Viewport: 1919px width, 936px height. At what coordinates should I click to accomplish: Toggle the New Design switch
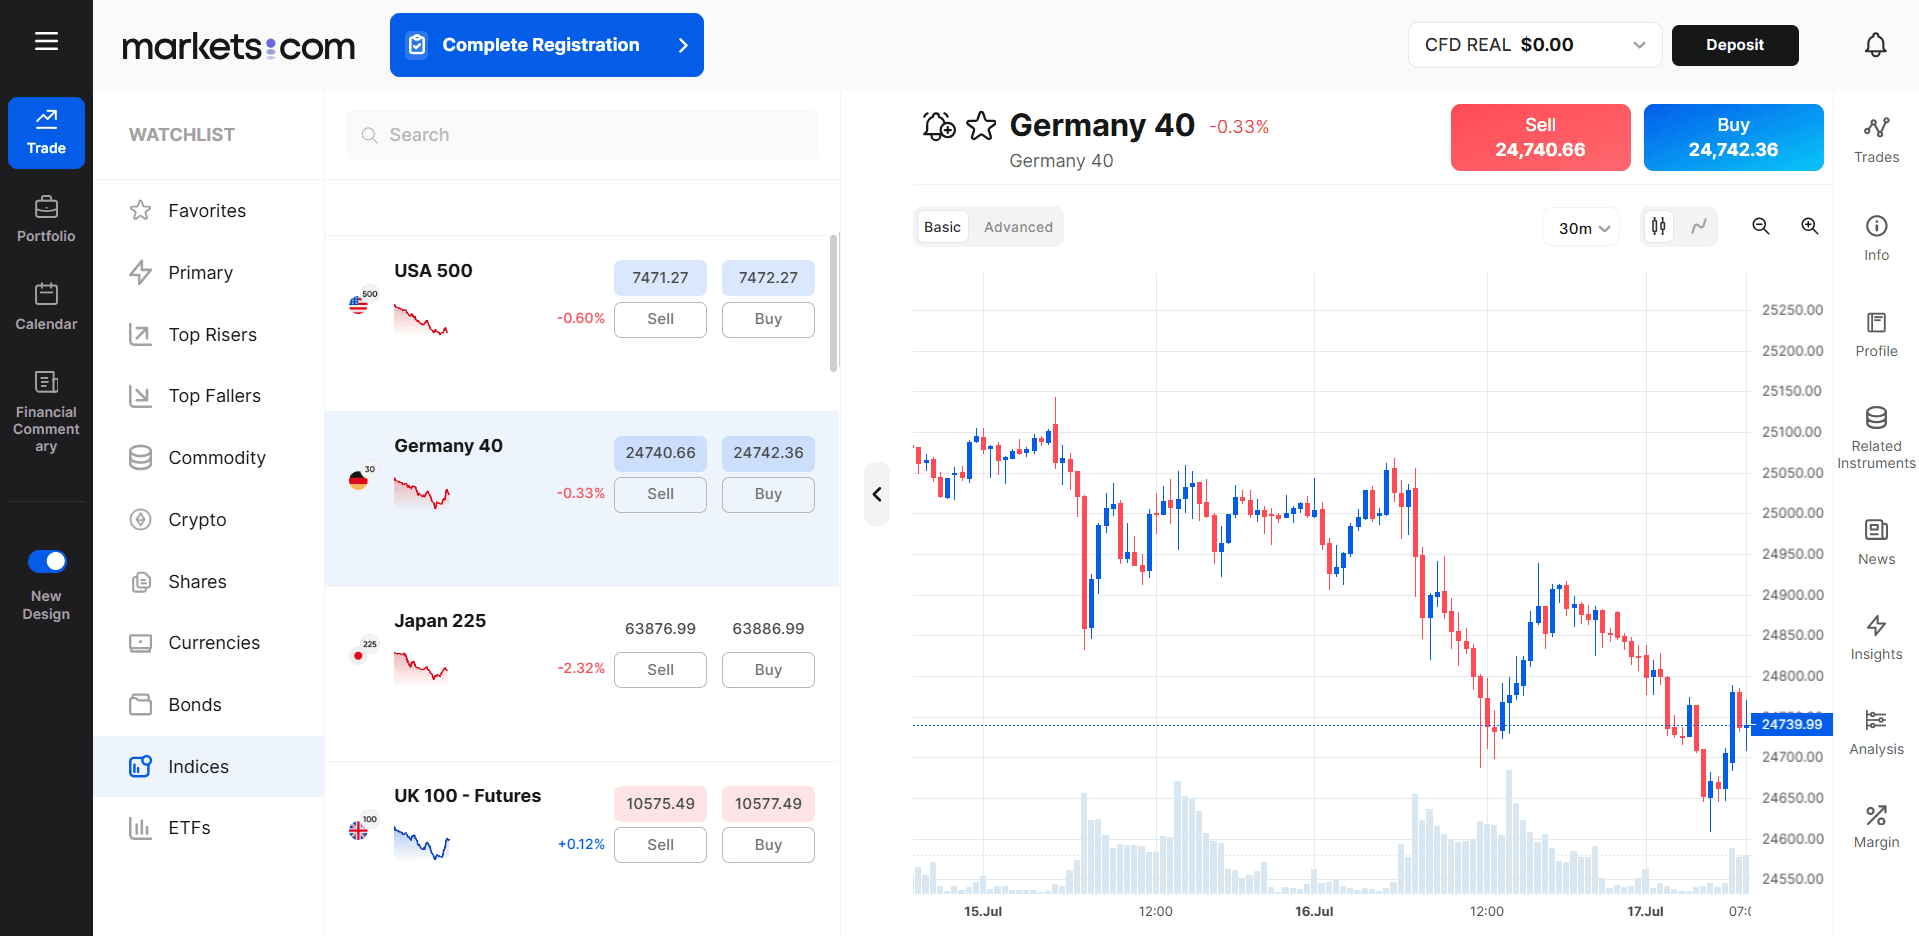(x=47, y=561)
